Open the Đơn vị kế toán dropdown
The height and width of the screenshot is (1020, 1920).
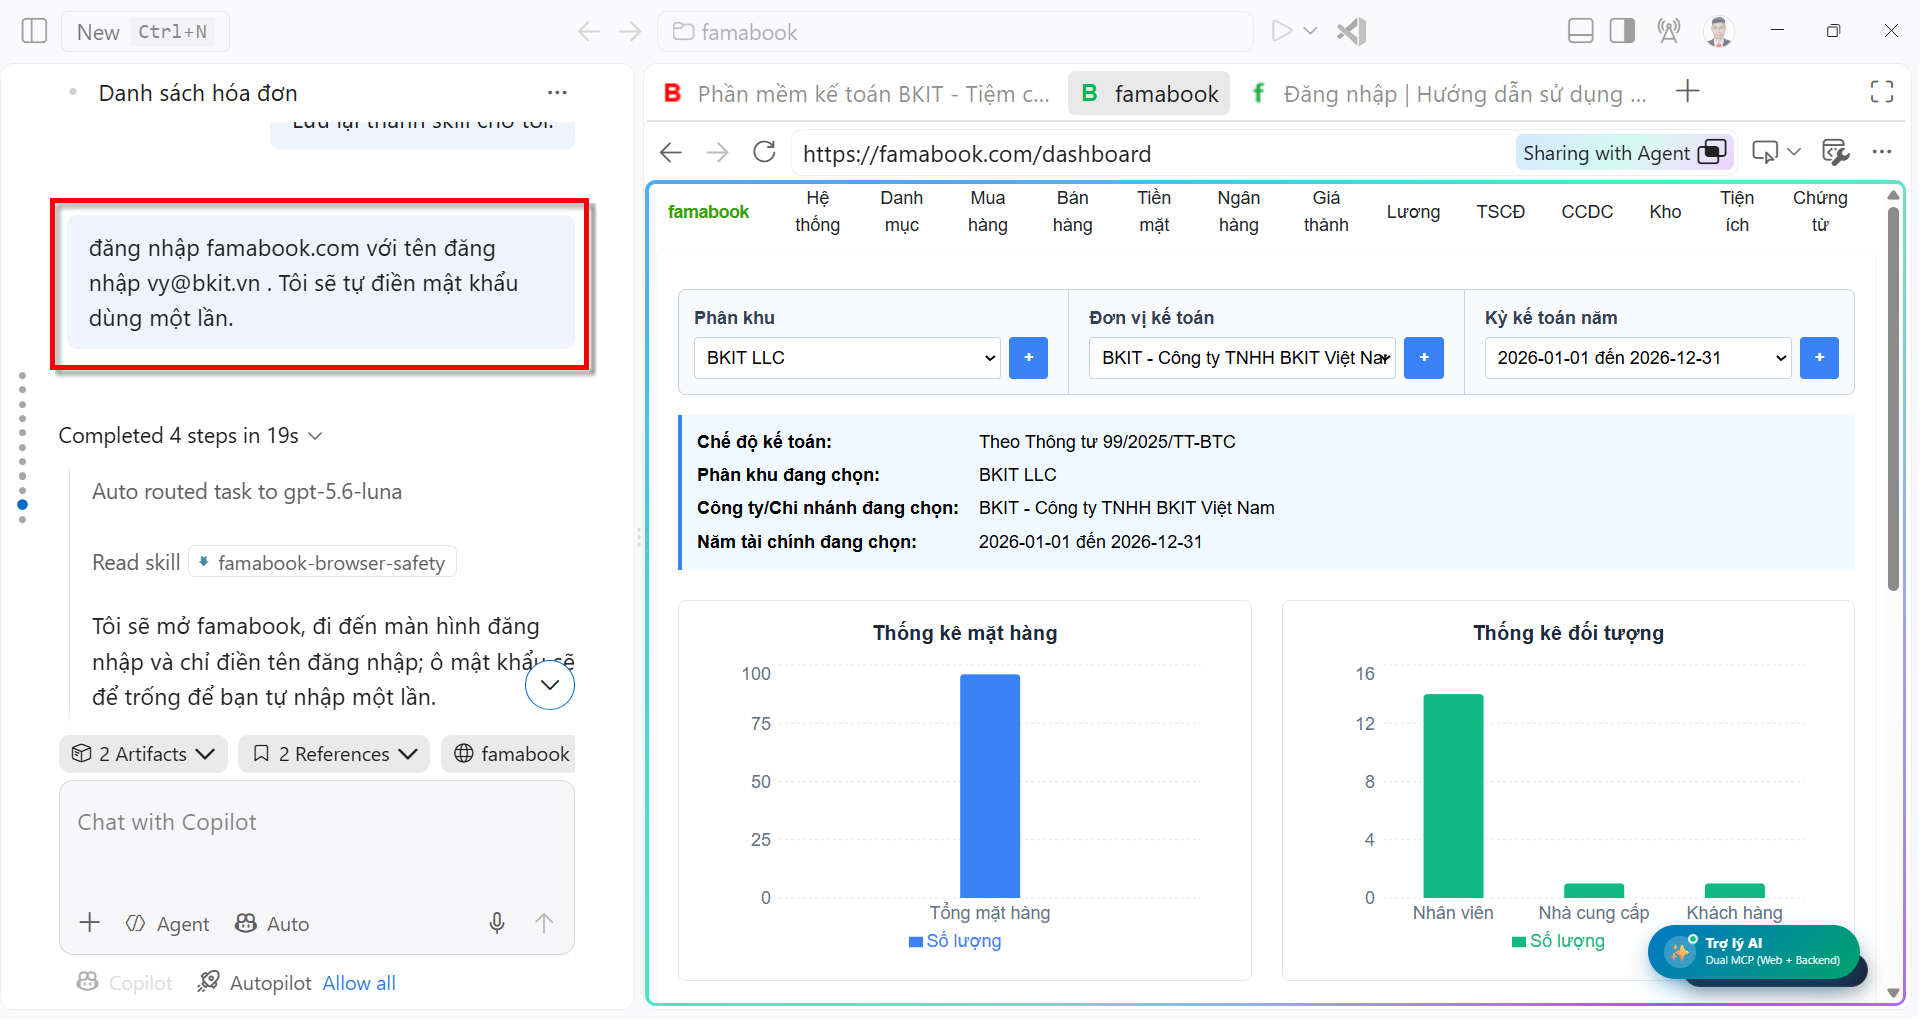[x=1242, y=358]
